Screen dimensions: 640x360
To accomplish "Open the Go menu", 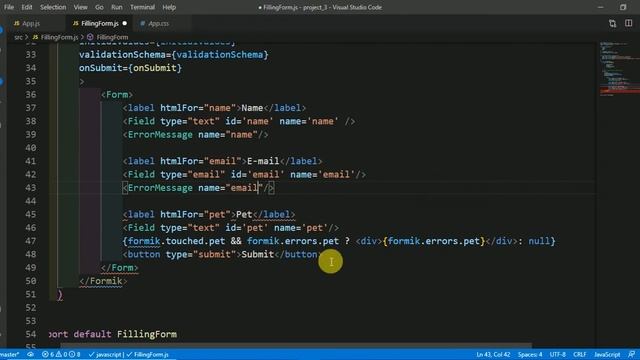I will point(99,7).
